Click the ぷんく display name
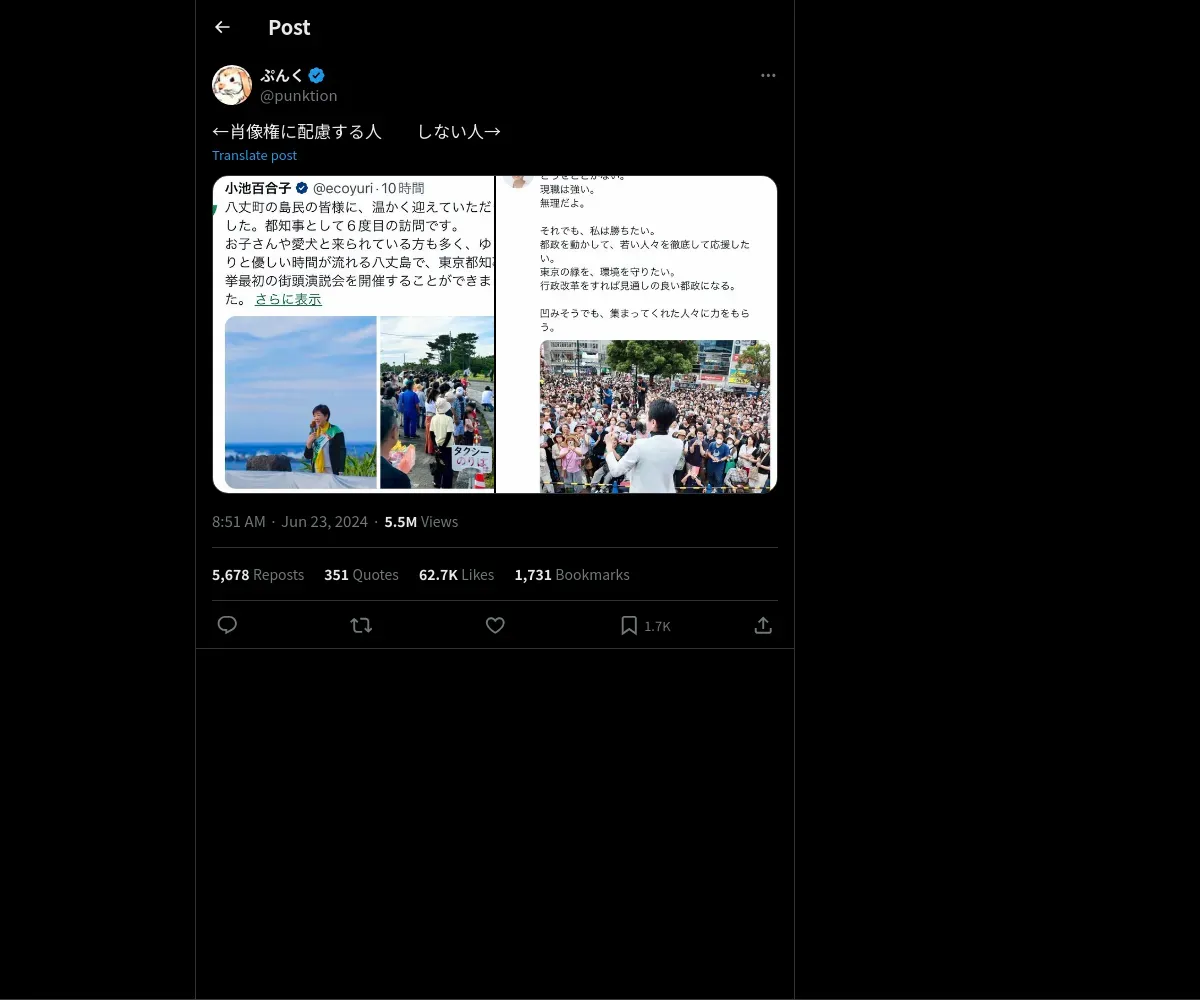Screen dimensions: 1200x1000 coord(282,75)
